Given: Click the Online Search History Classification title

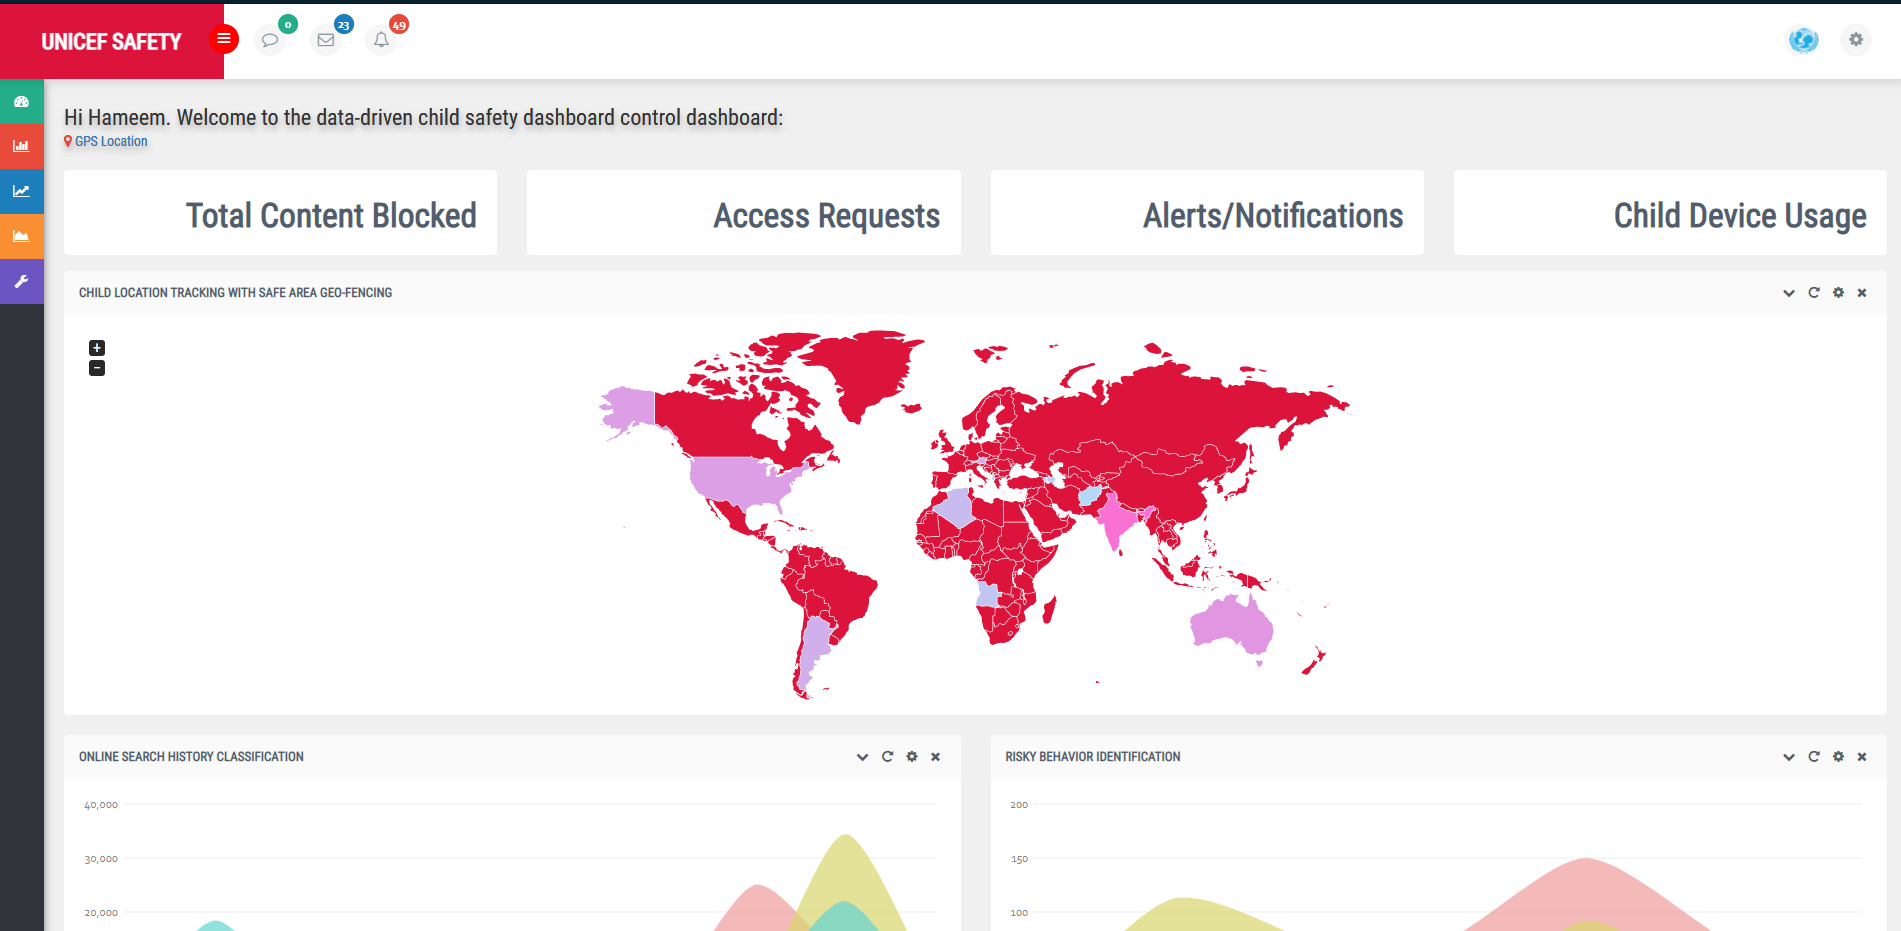Looking at the screenshot, I should click(191, 757).
